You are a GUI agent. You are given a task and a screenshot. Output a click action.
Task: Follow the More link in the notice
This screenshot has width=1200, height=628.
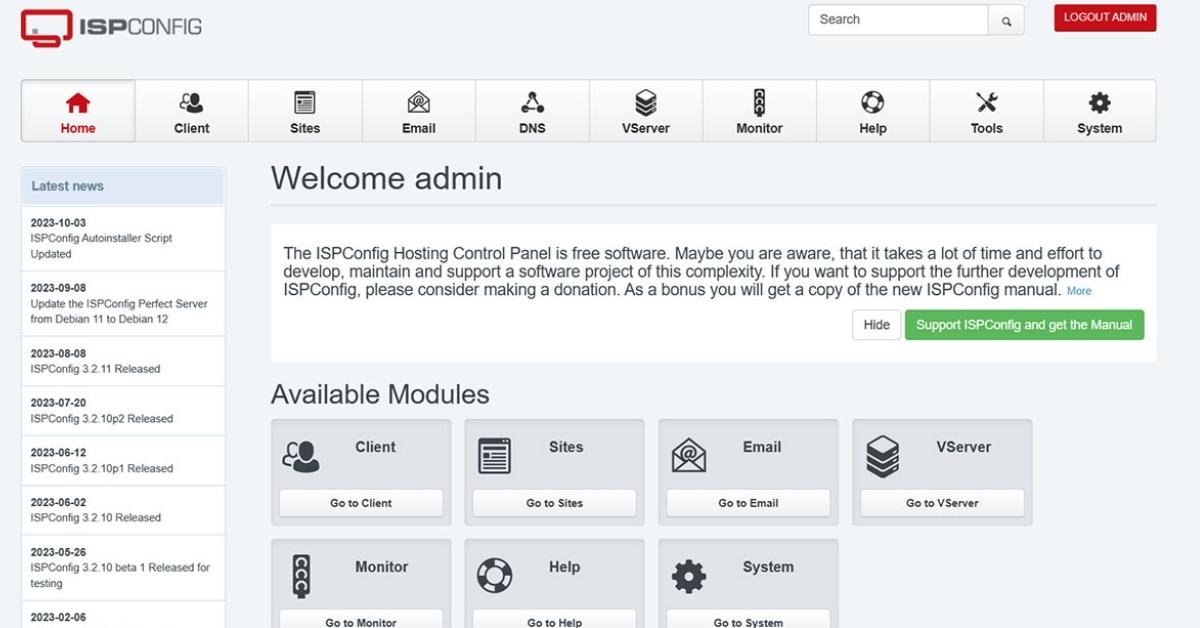1079,291
